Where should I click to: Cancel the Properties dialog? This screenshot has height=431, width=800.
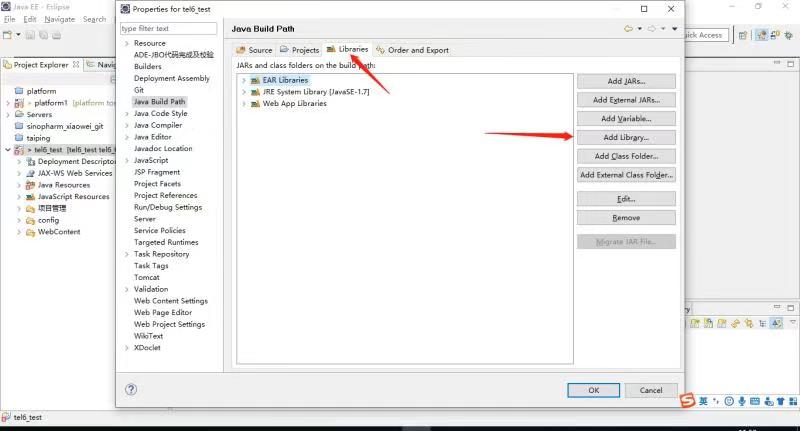pos(651,390)
